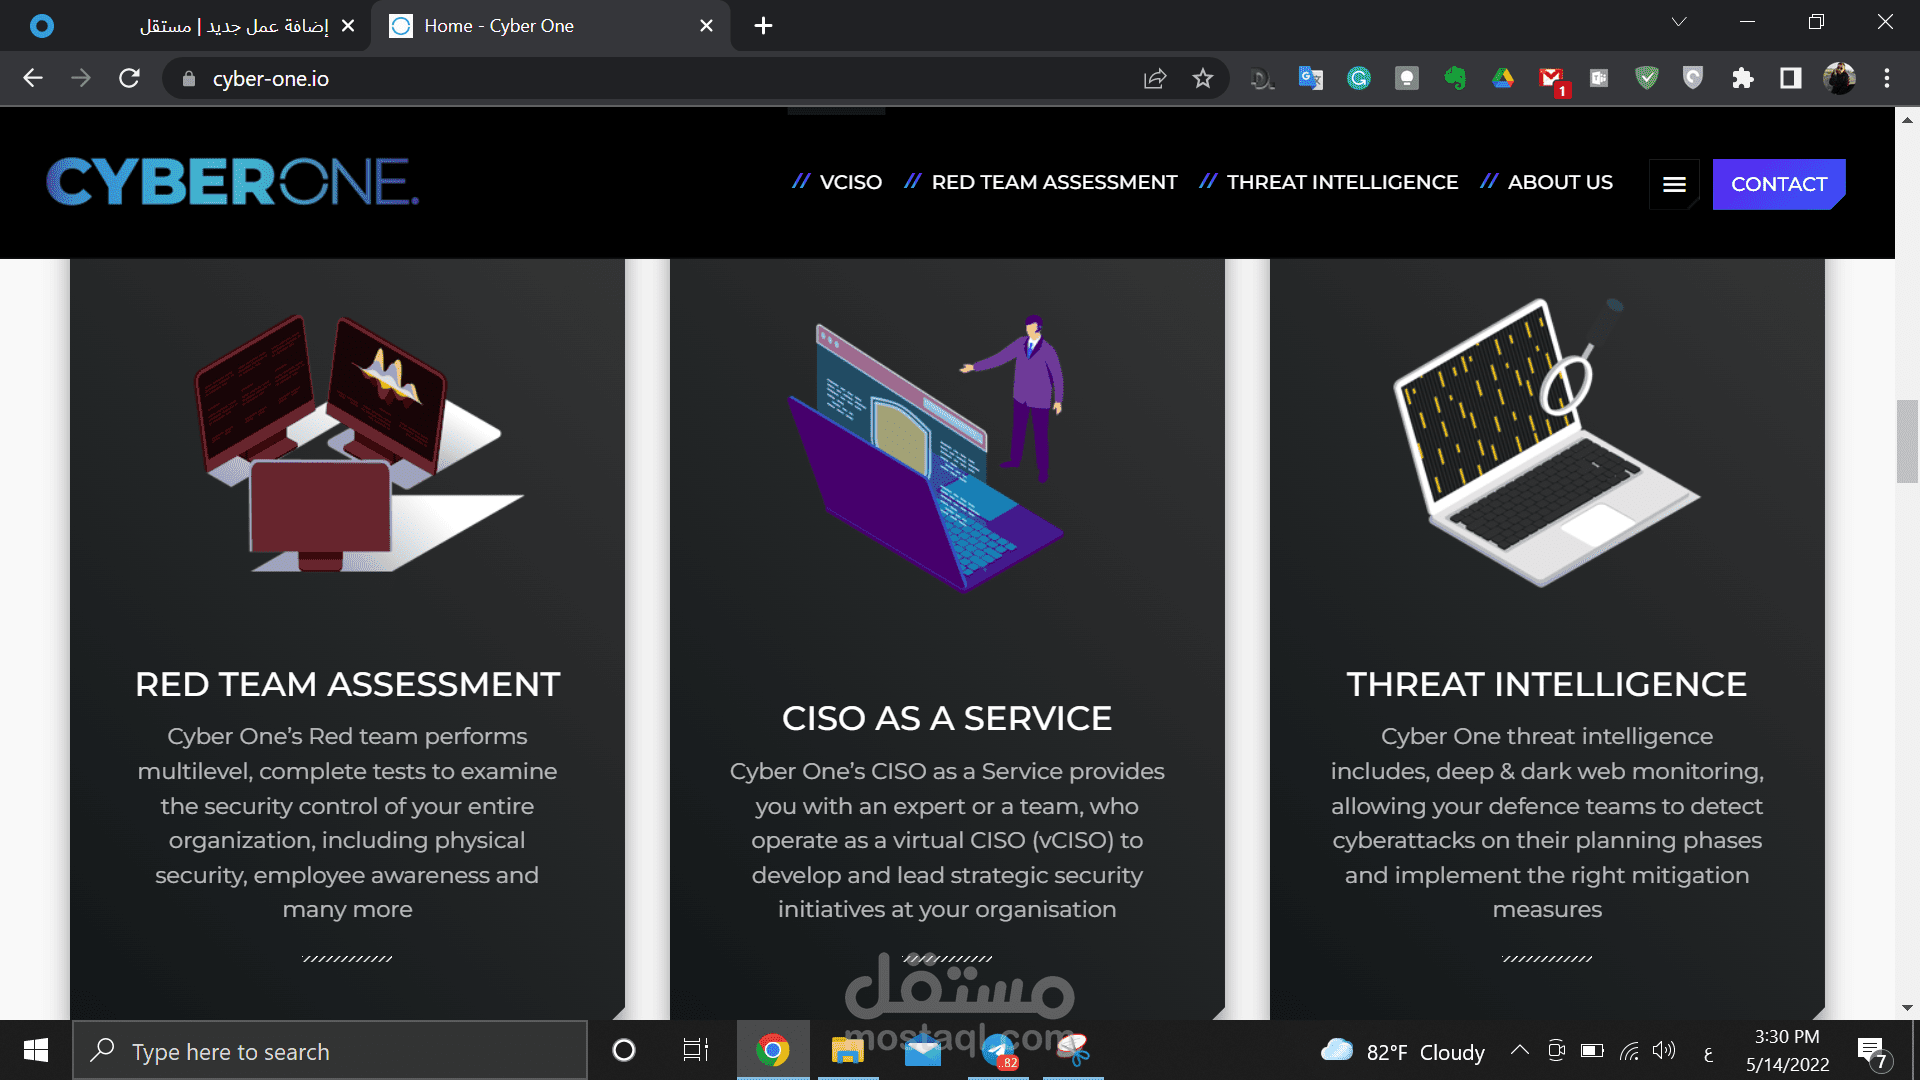Open the Extensions puzzle menu
The height and width of the screenshot is (1080, 1920).
coord(1743,78)
